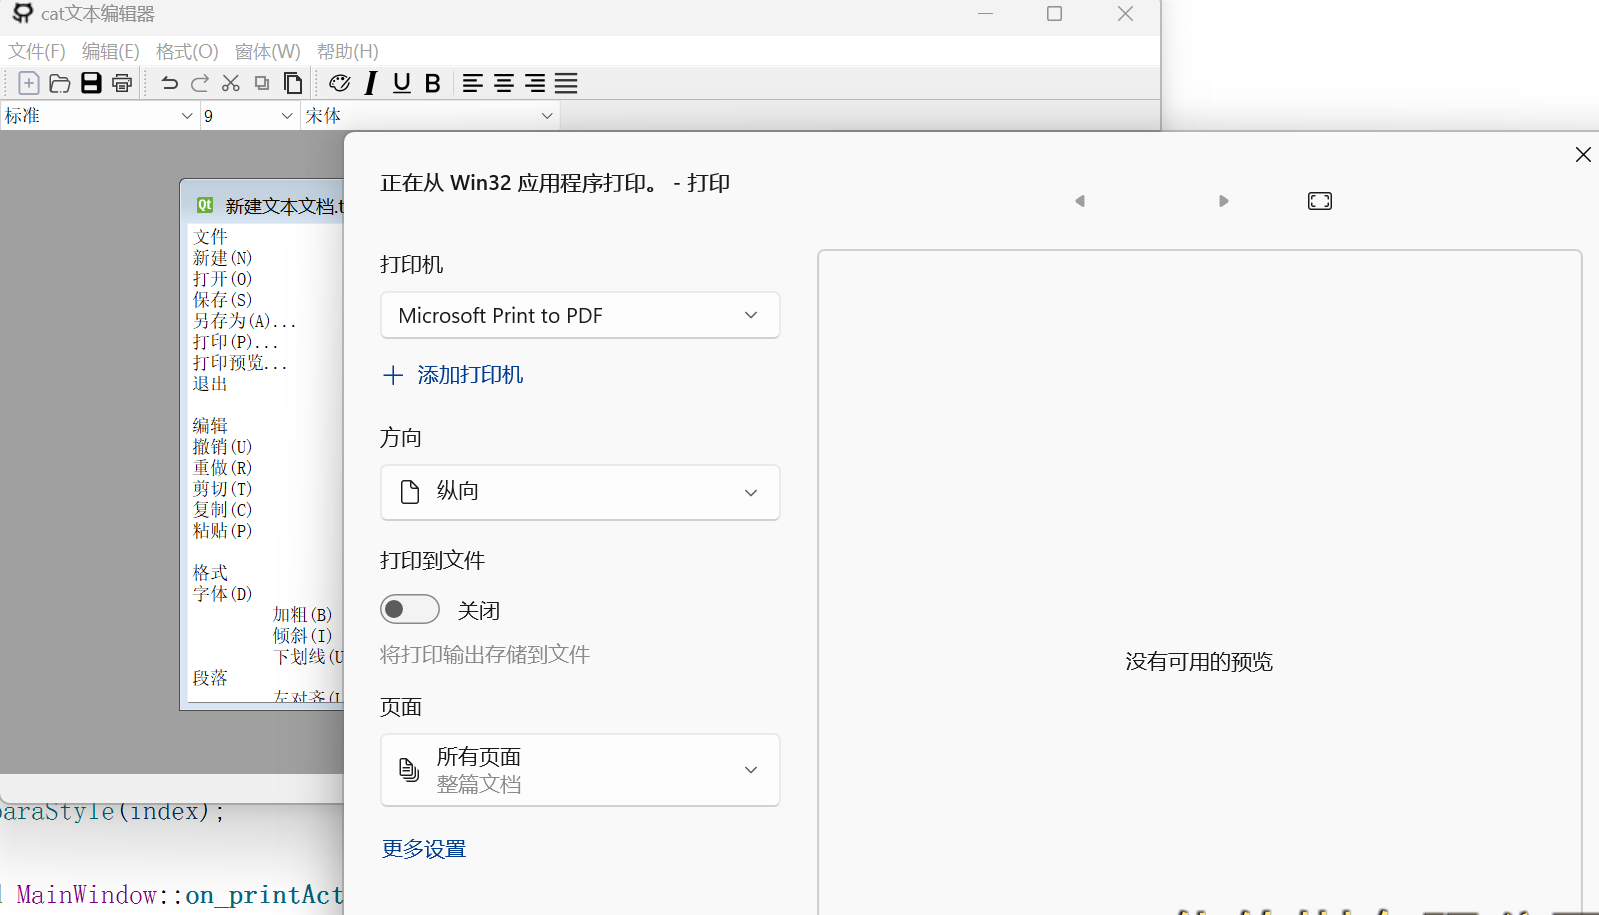Viewport: 1599px width, 915px height.
Task: Click the printer icon in the editor toolbar
Action: click(x=122, y=83)
